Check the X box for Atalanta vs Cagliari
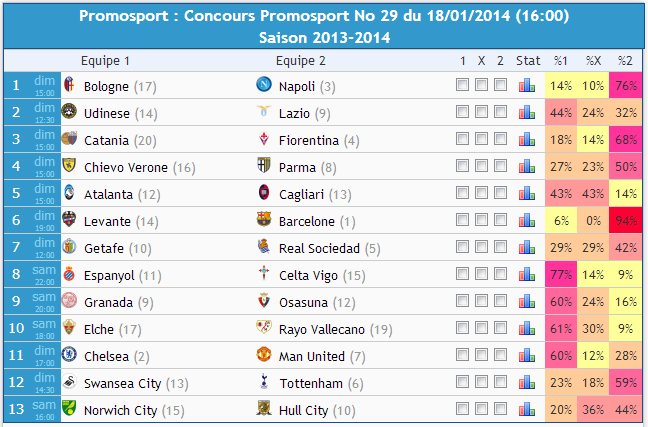 click(481, 193)
